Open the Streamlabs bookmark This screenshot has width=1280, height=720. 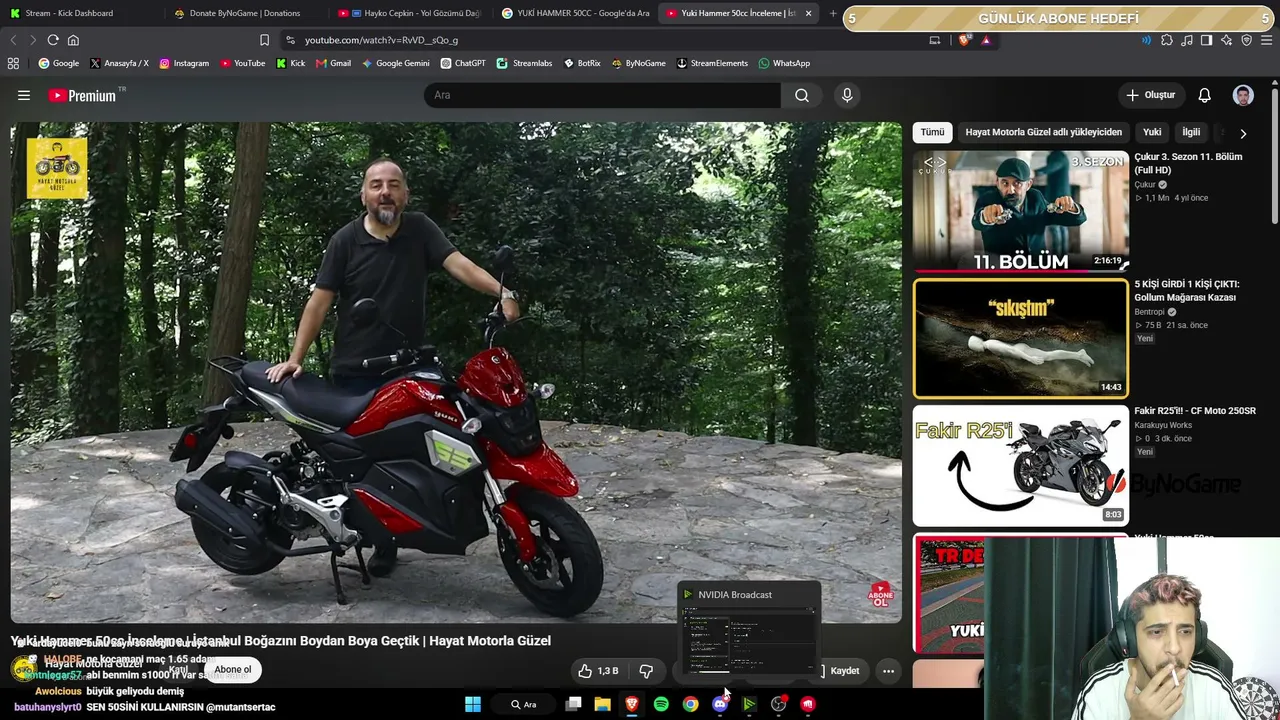coord(524,63)
